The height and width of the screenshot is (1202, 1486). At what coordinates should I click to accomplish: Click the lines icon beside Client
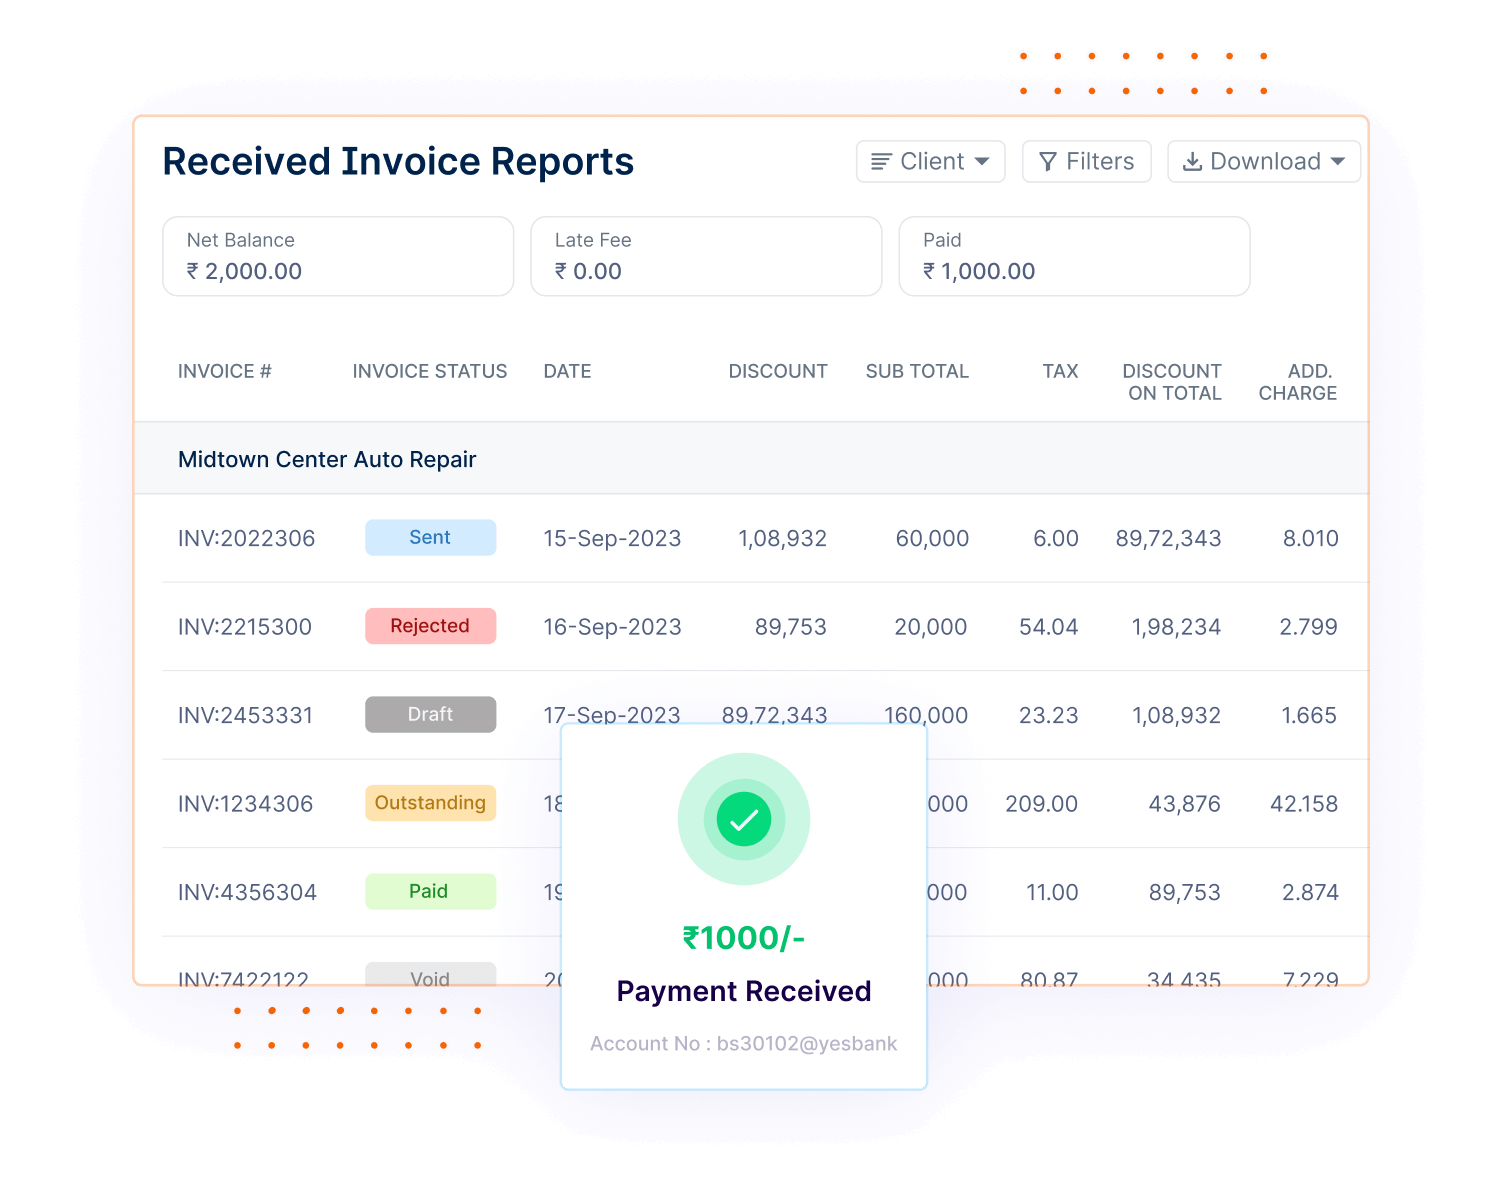[881, 162]
